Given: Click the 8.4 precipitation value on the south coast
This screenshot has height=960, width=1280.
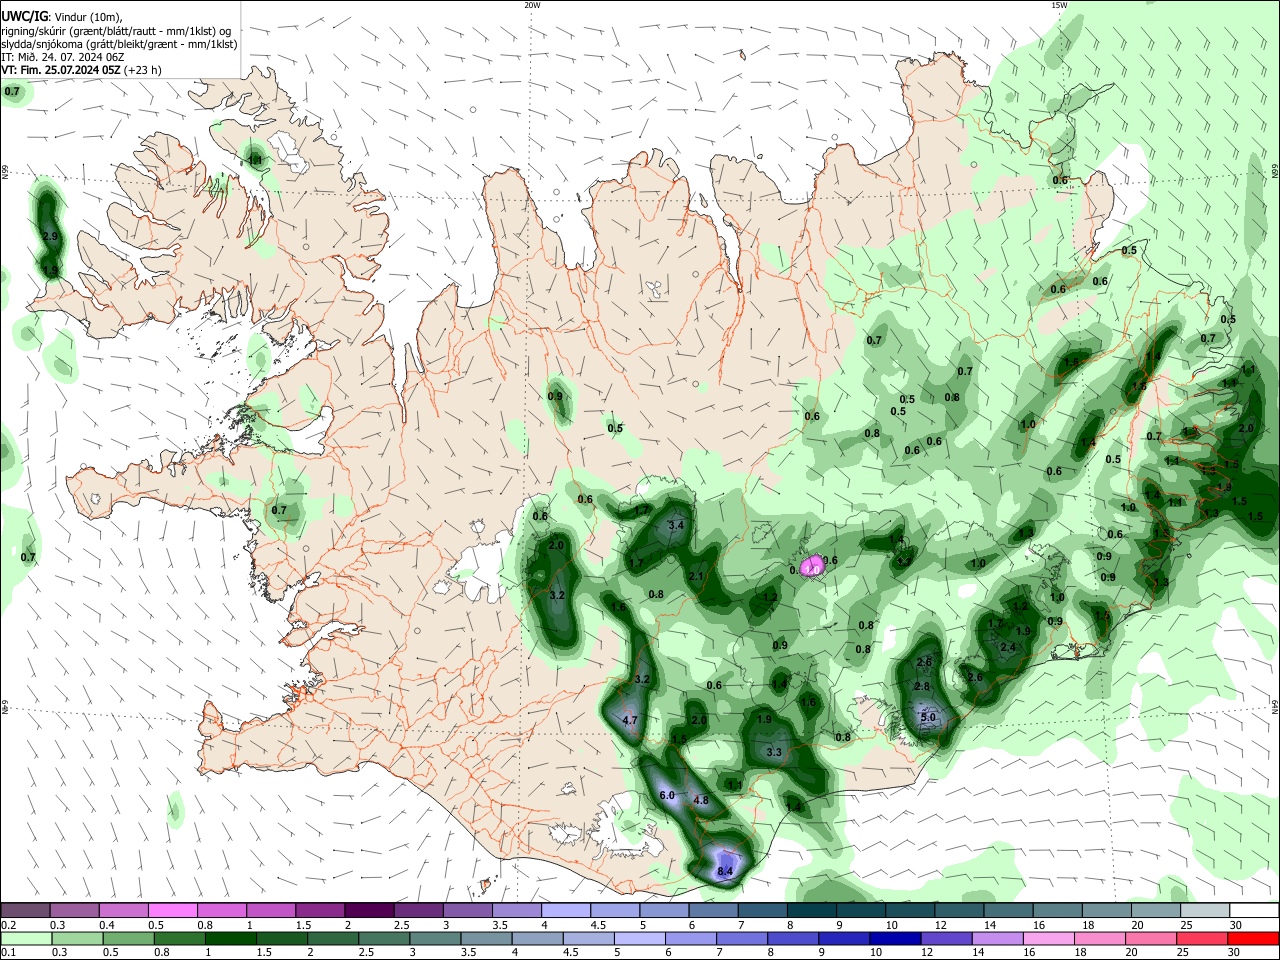Looking at the screenshot, I should tap(726, 872).
